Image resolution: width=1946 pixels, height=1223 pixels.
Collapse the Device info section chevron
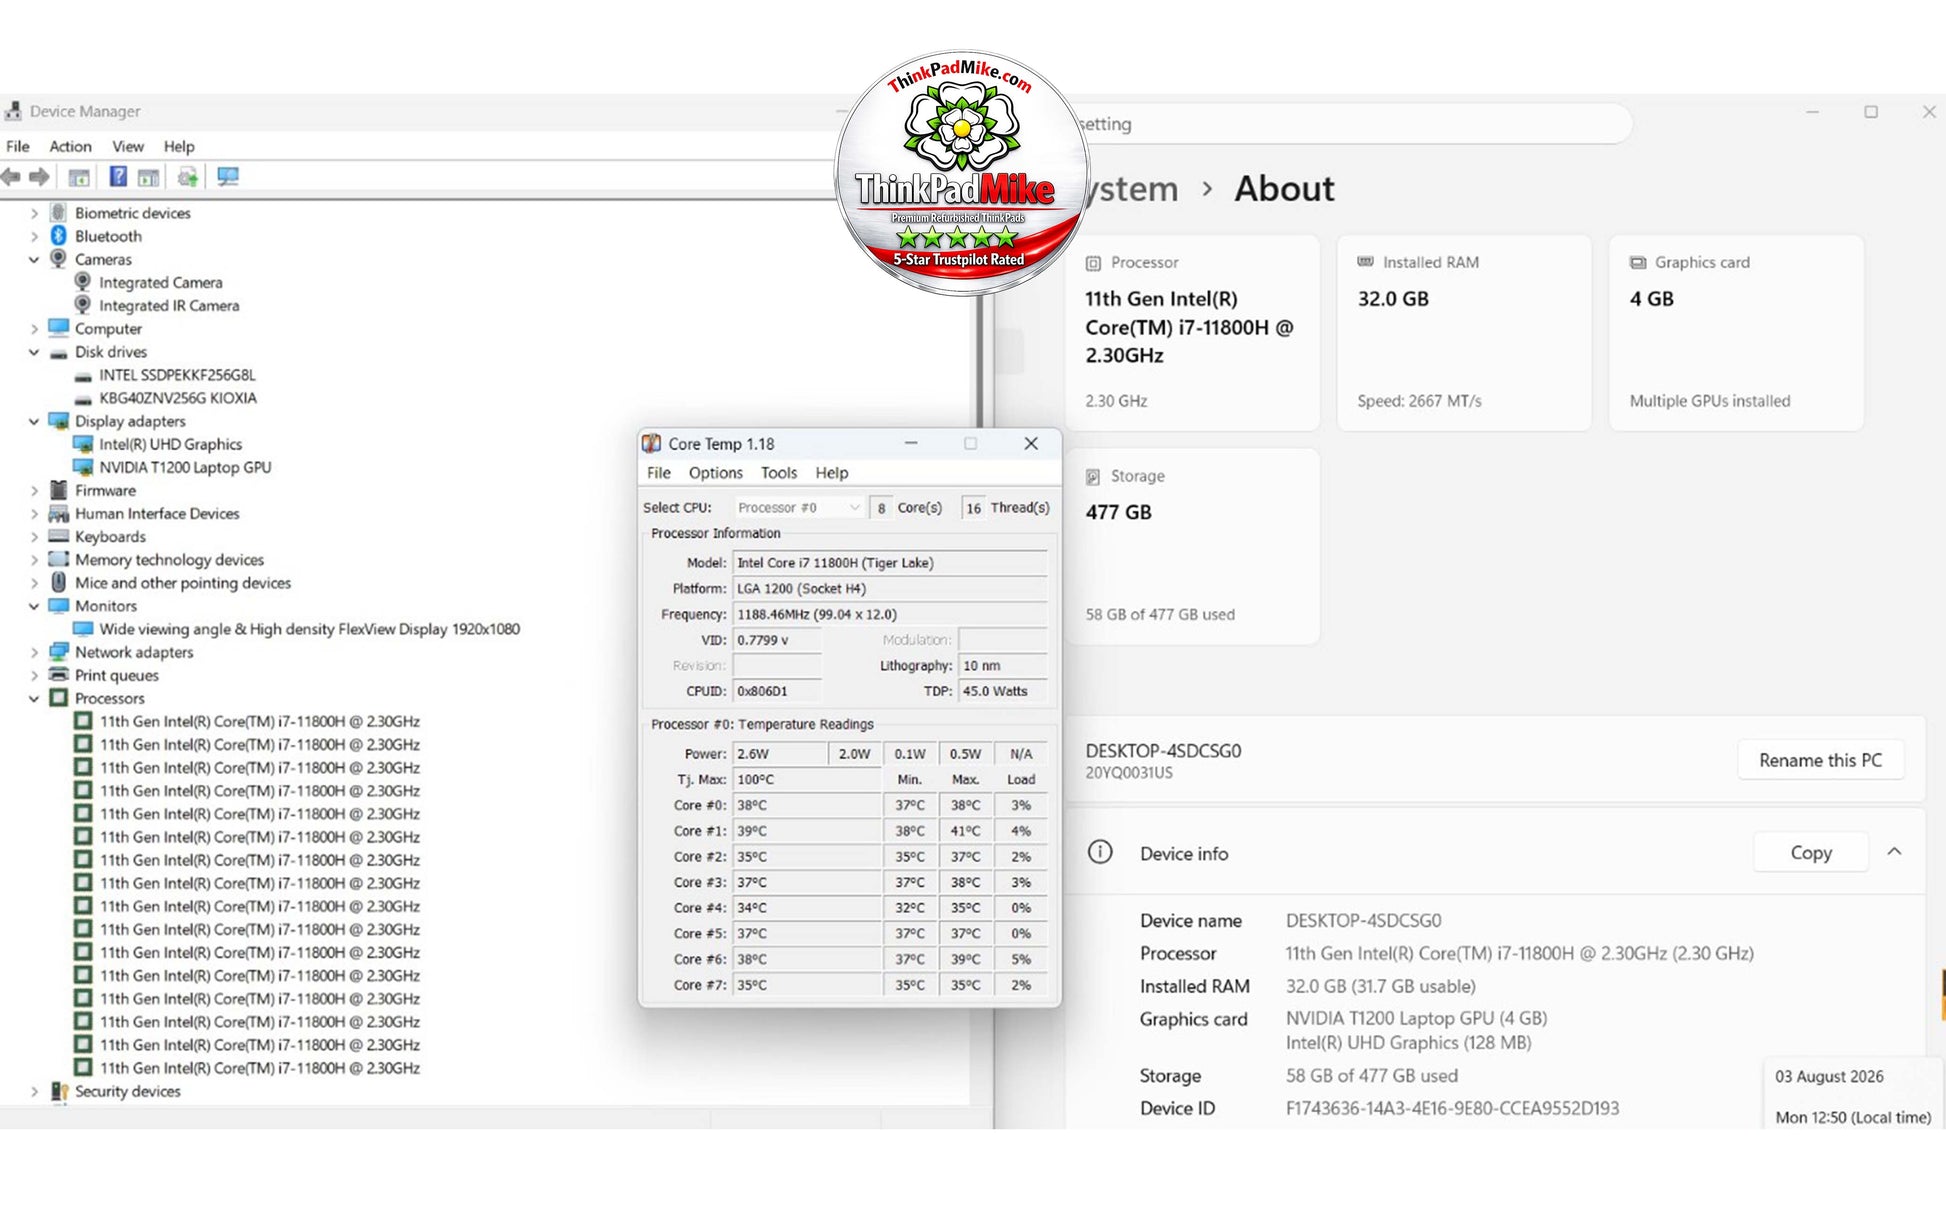(1894, 852)
